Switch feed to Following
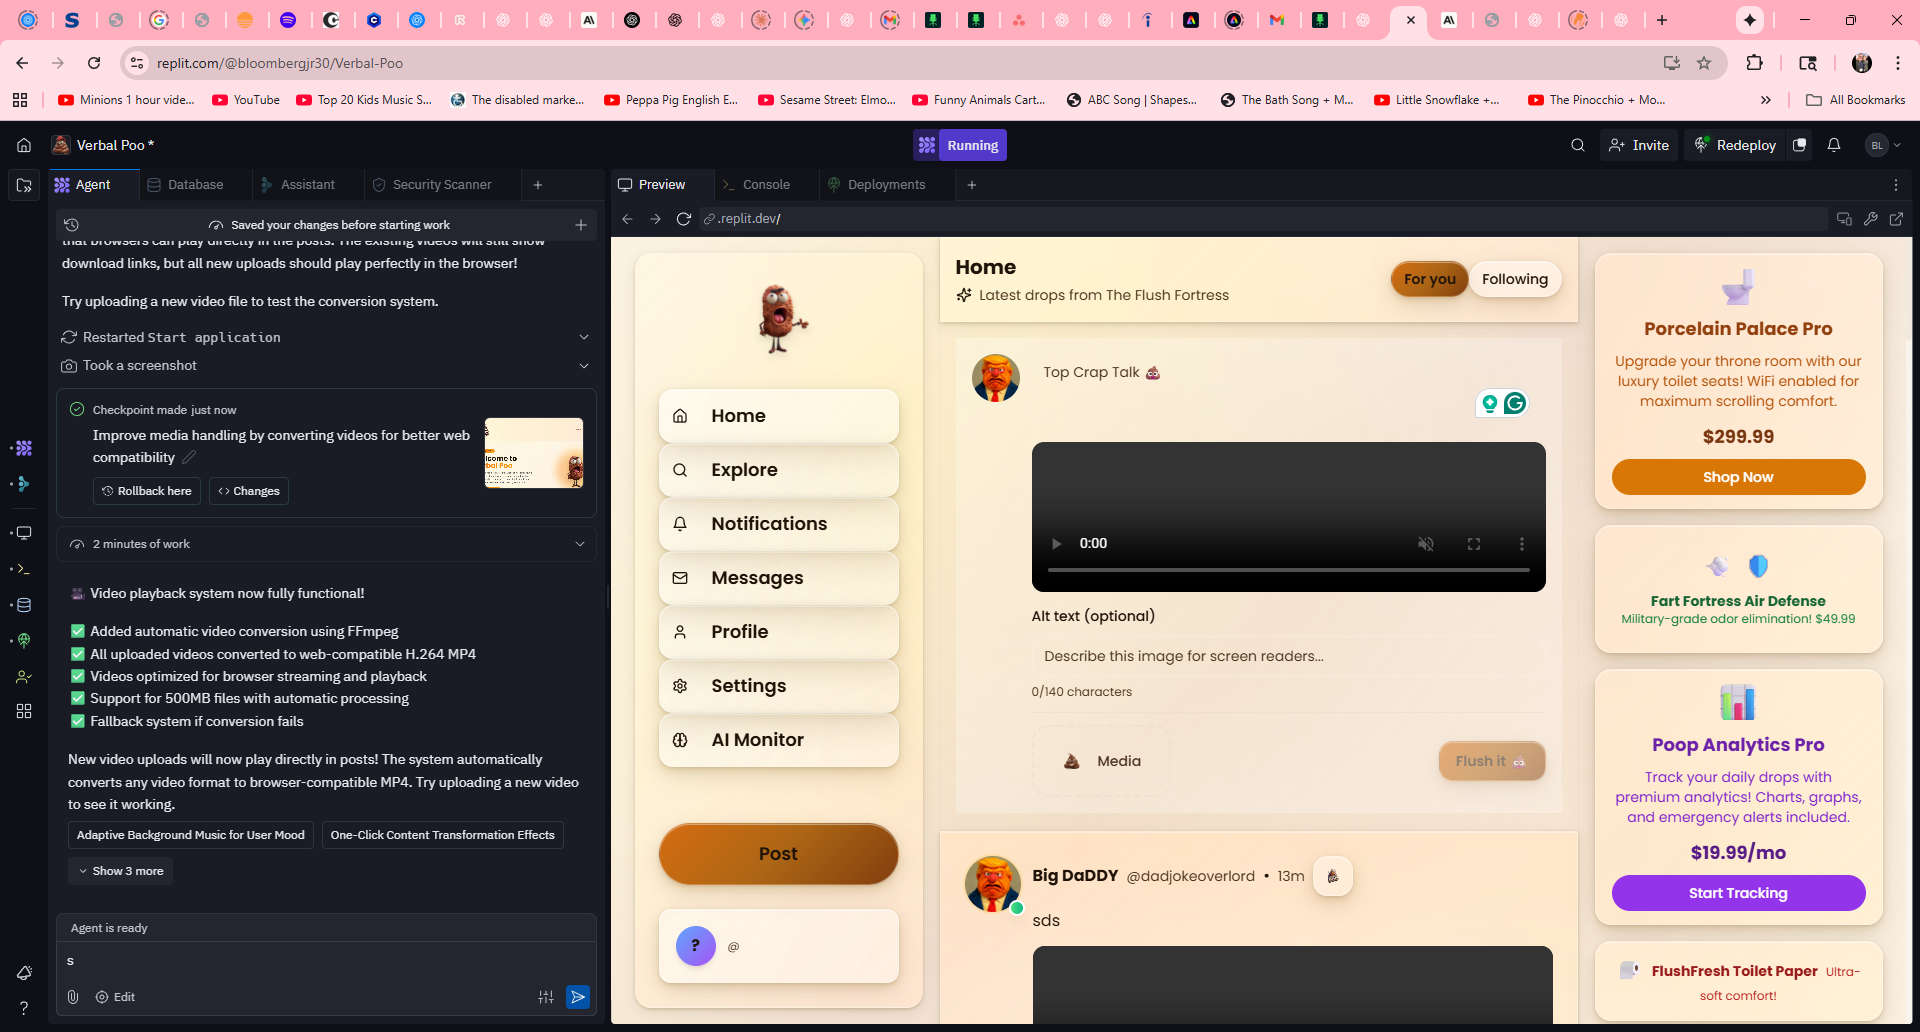 coord(1514,279)
